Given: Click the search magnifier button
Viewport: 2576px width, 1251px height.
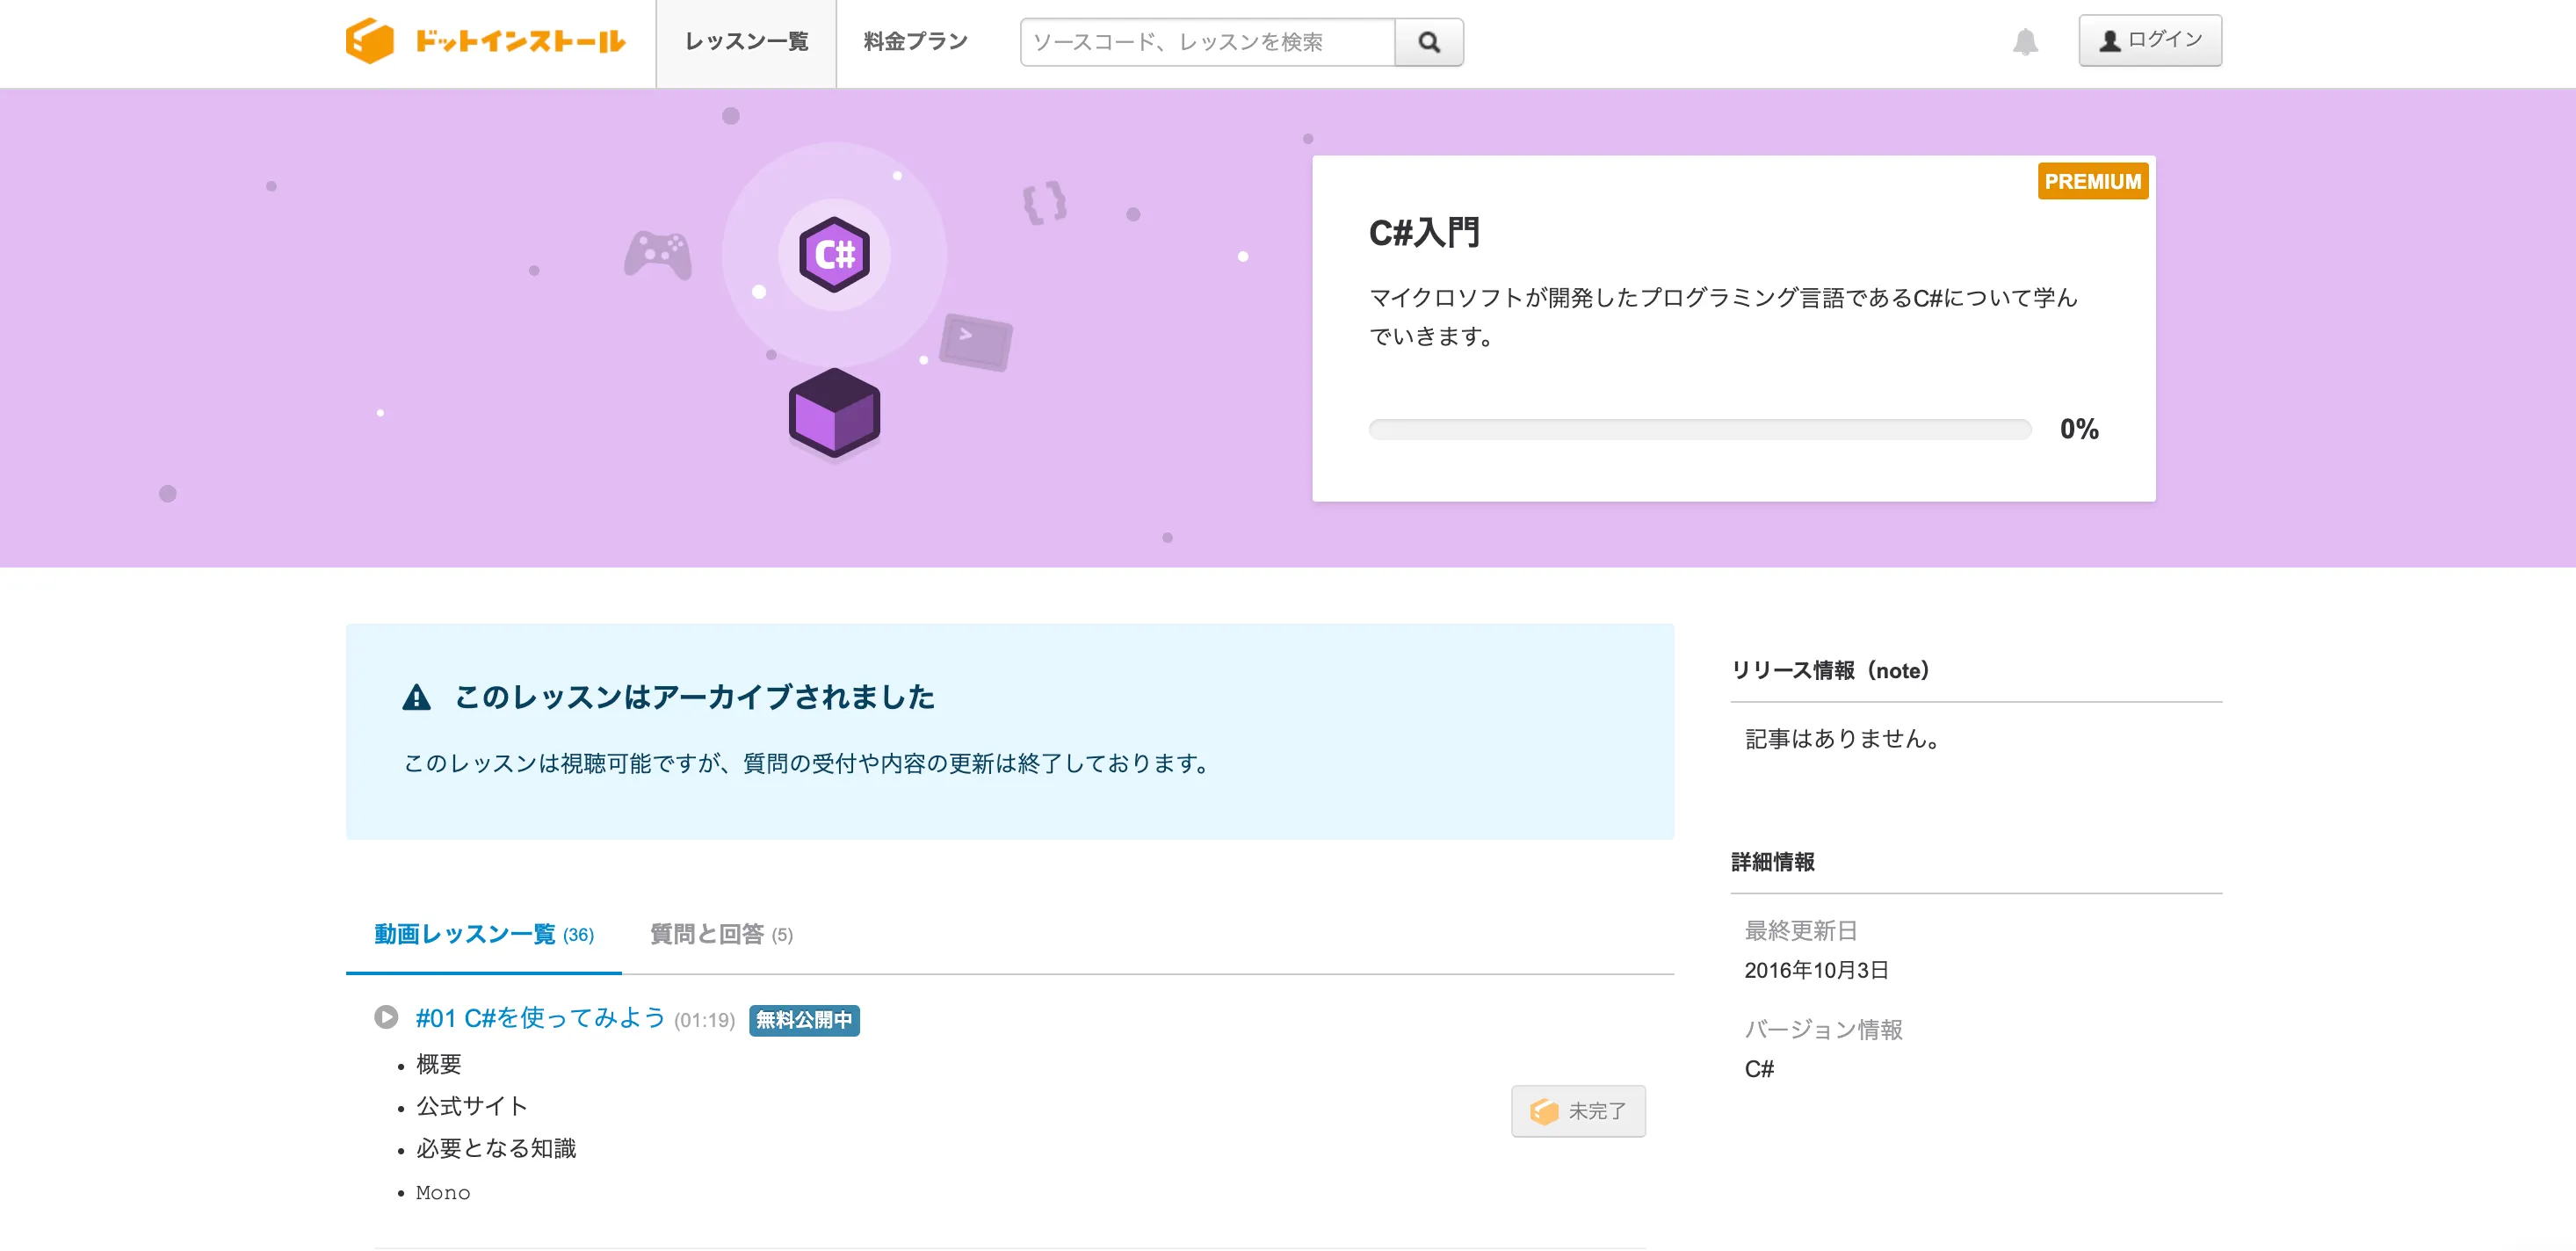Looking at the screenshot, I should pos(1429,42).
